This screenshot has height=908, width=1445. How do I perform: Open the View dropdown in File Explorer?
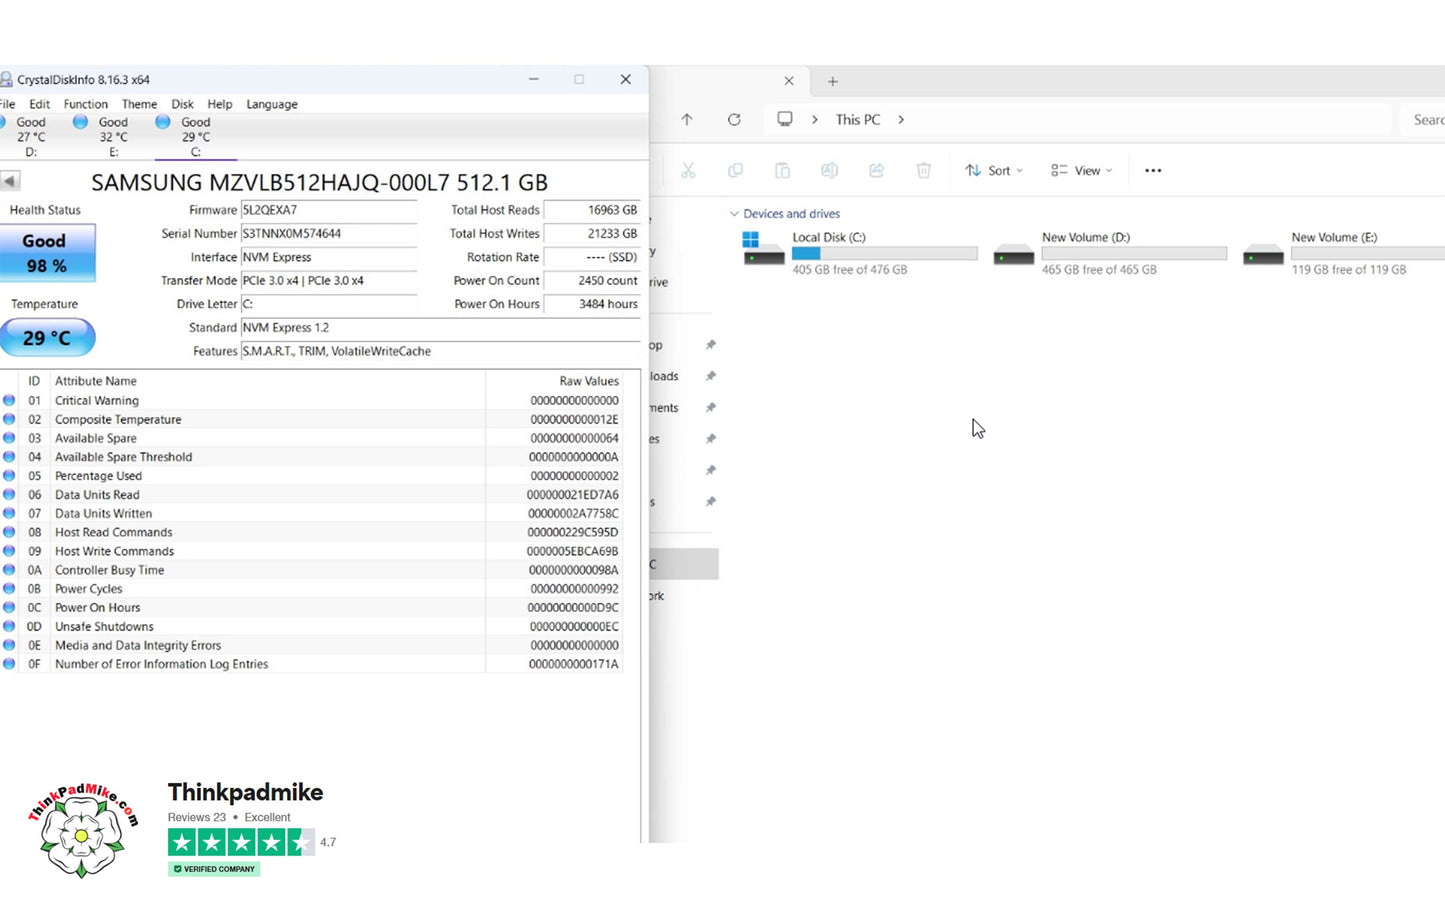[1081, 170]
